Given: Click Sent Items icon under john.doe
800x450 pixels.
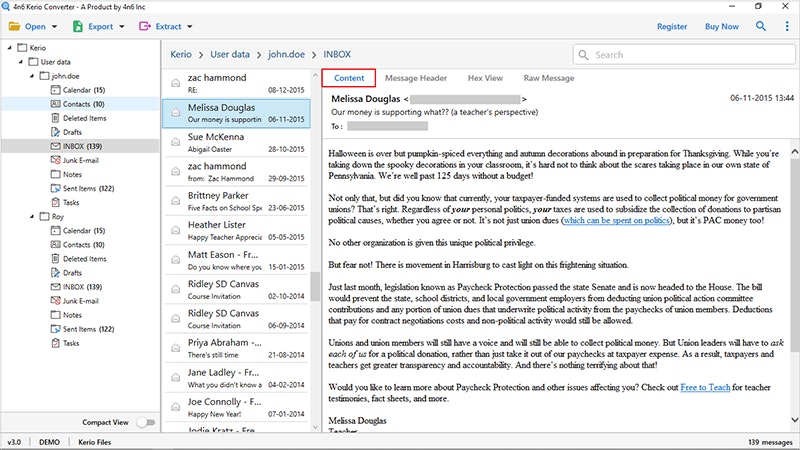Looking at the screenshot, I should 56,188.
